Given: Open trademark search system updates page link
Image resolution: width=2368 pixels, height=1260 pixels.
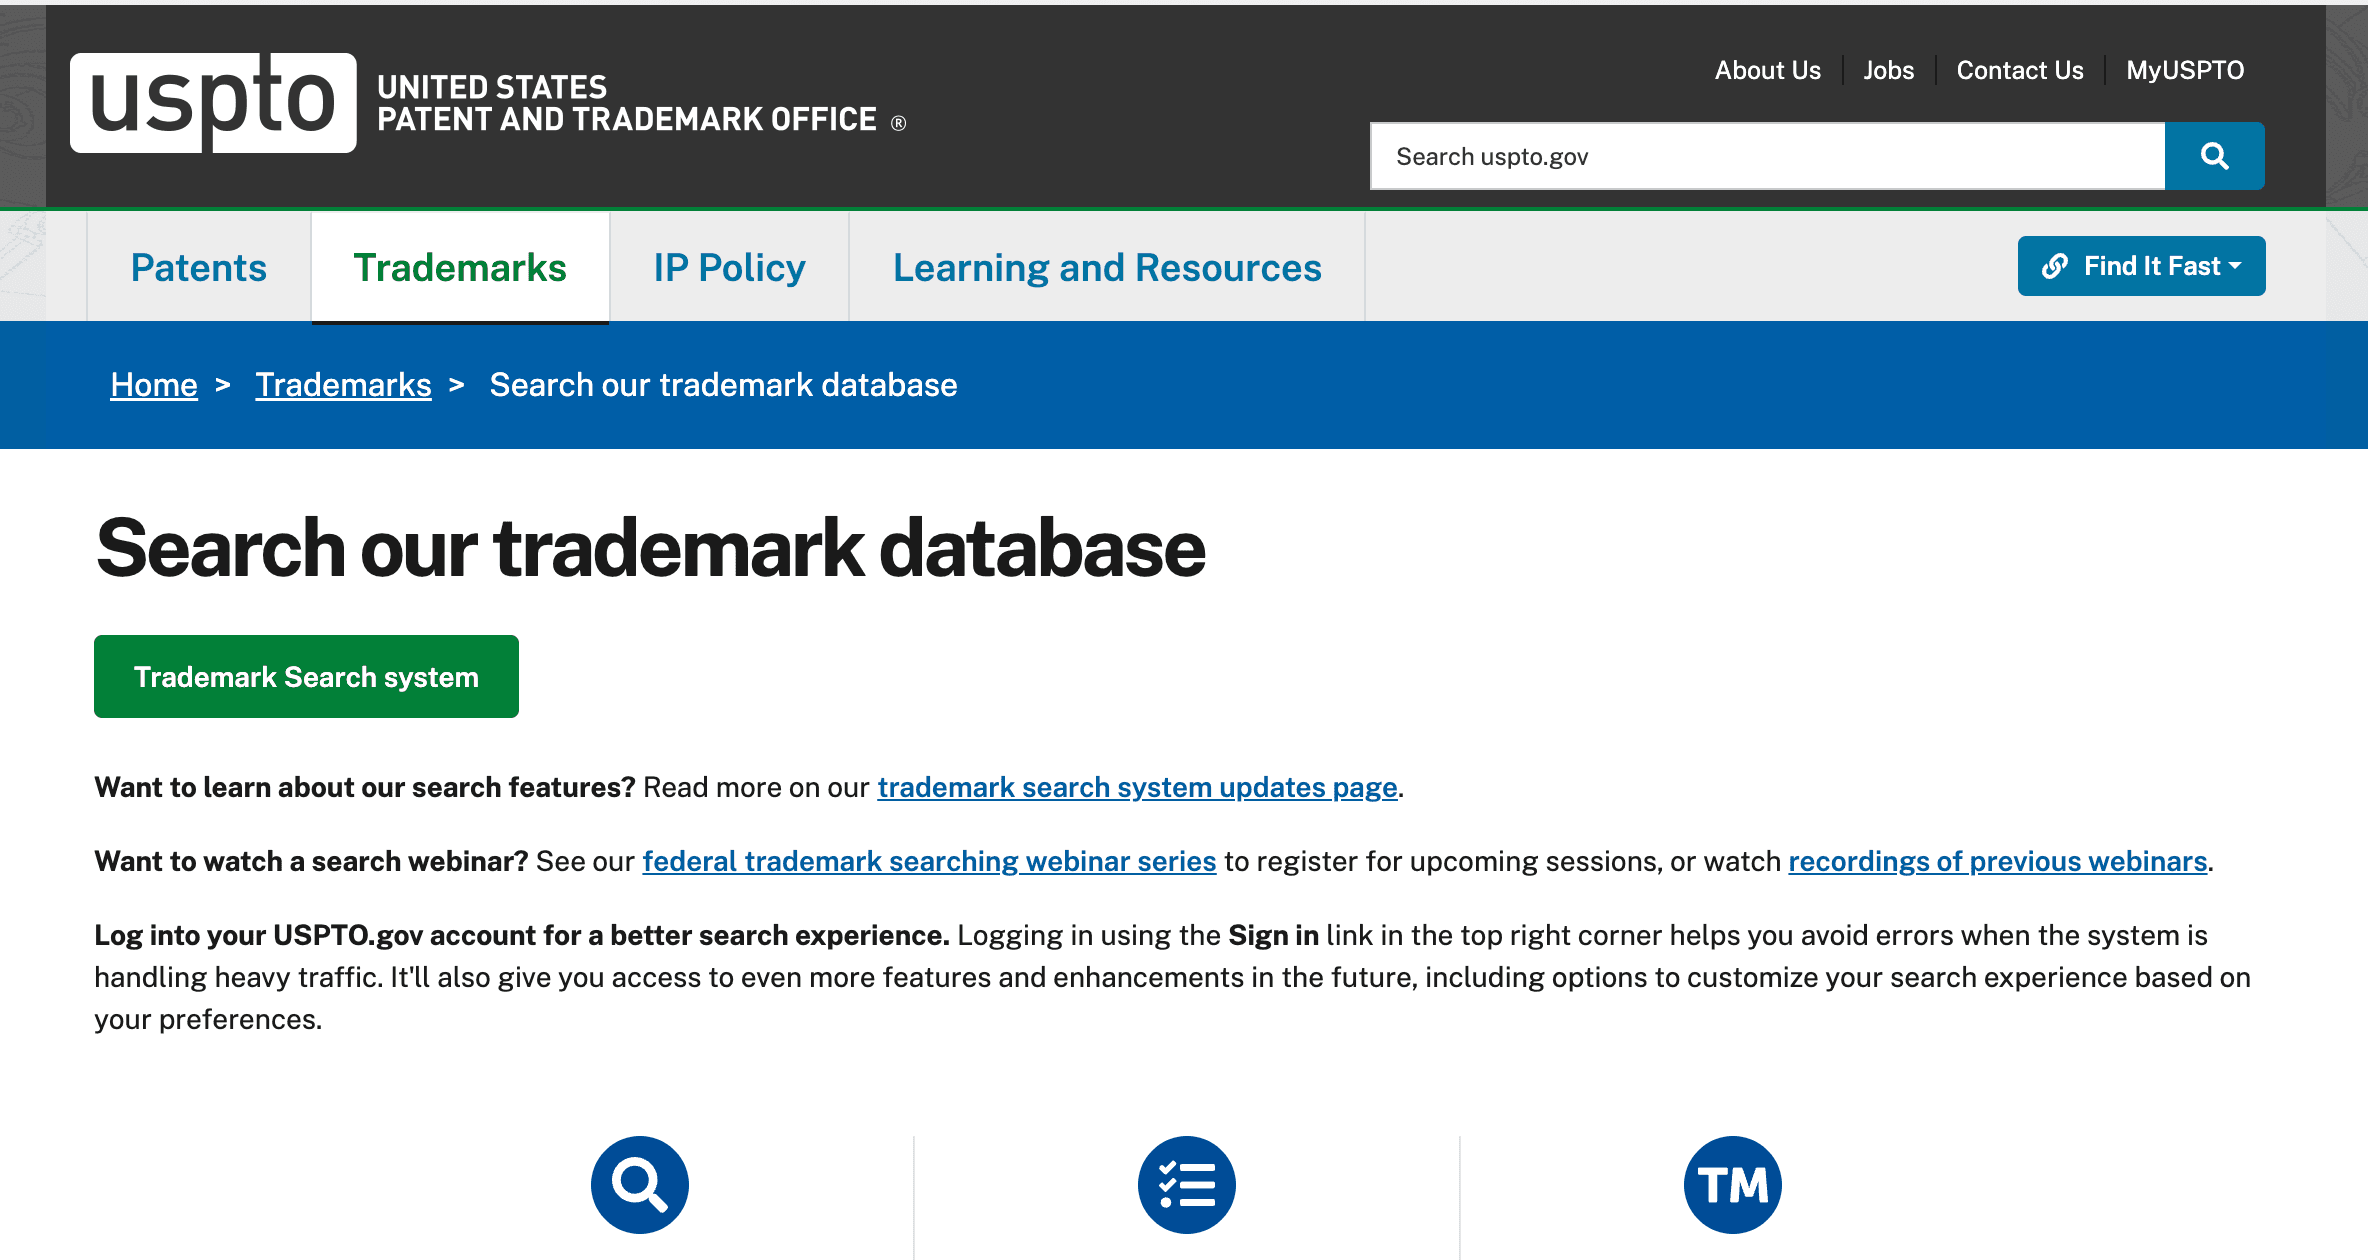Looking at the screenshot, I should point(1137,788).
